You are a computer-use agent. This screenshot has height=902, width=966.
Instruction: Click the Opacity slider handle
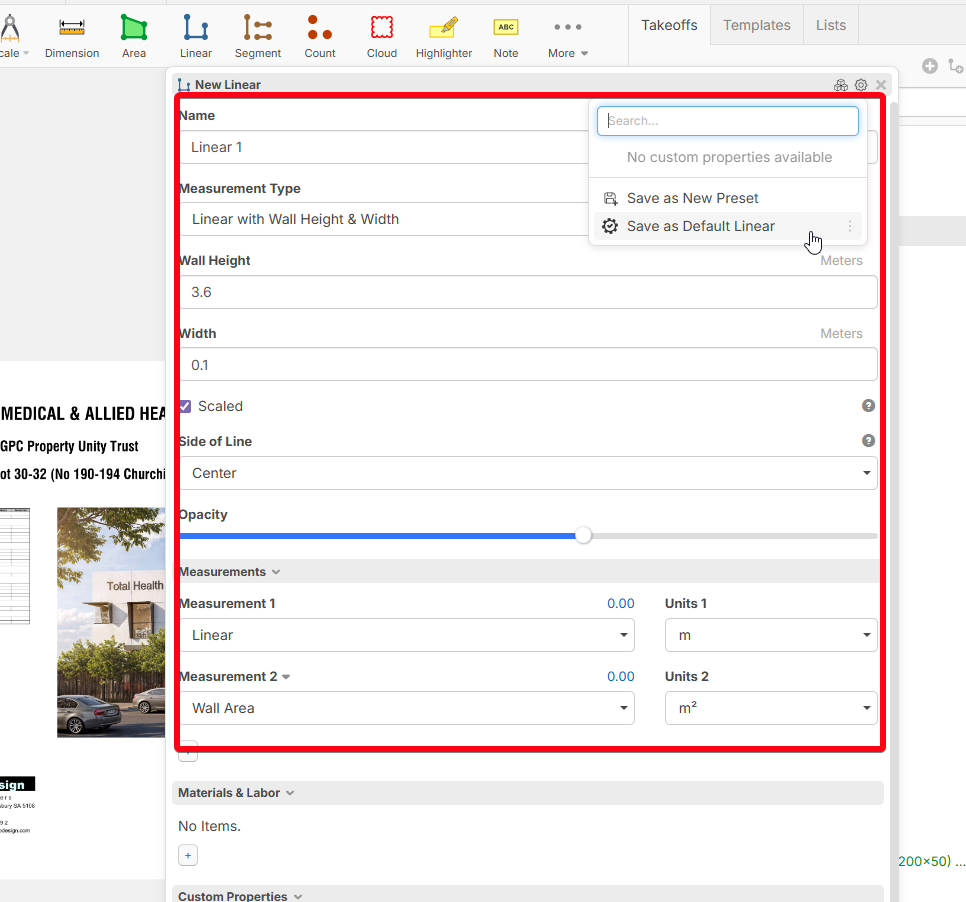click(x=583, y=536)
